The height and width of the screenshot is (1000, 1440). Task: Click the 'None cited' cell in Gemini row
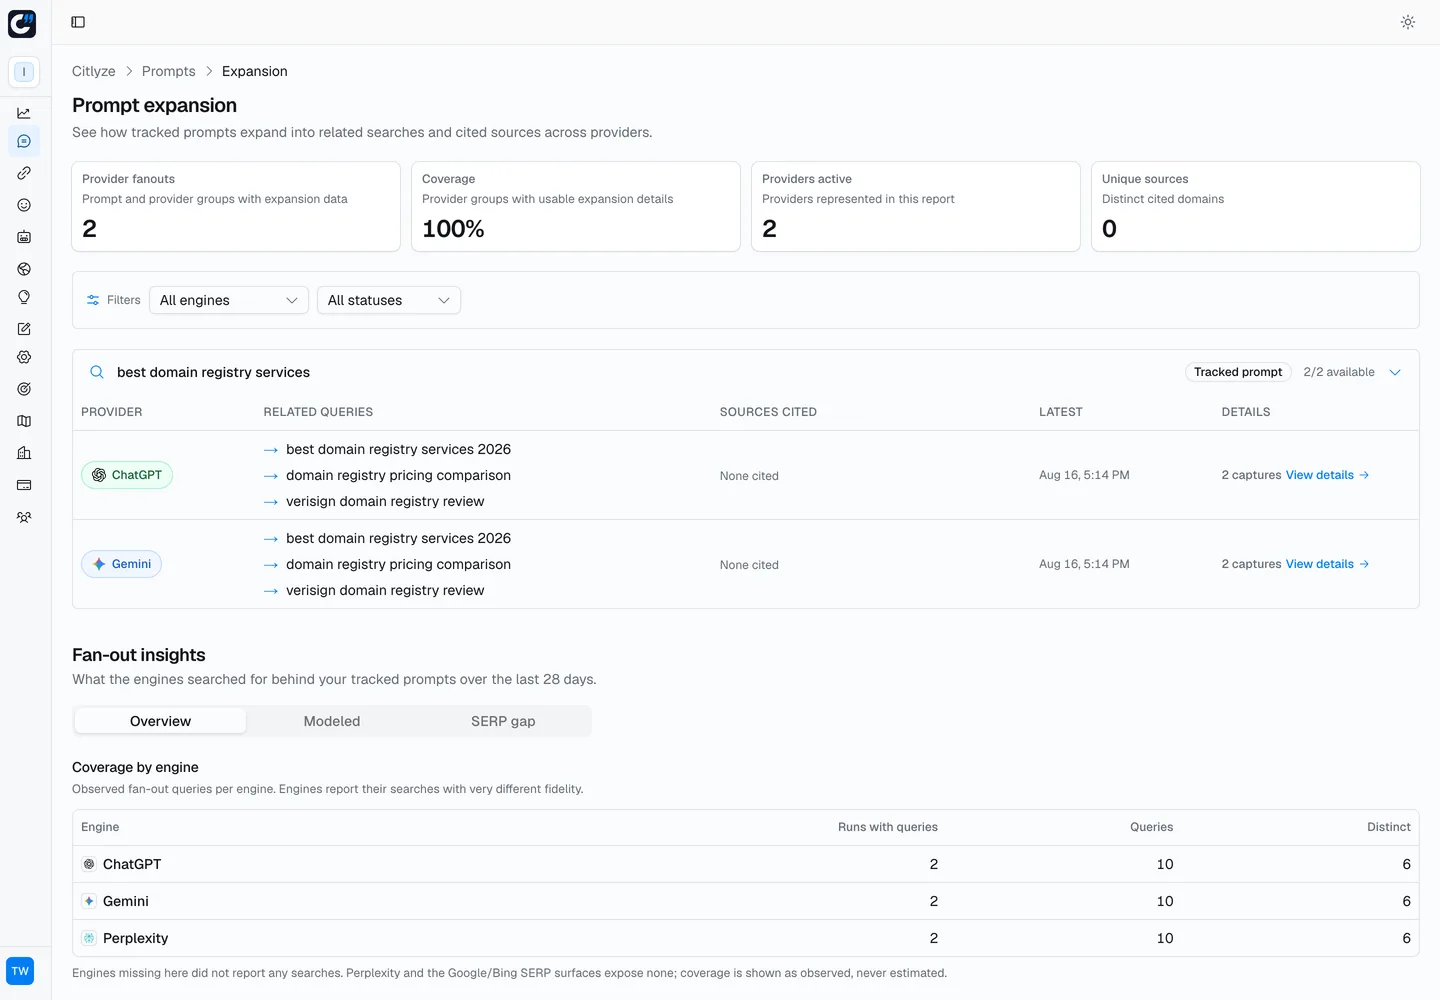point(749,565)
